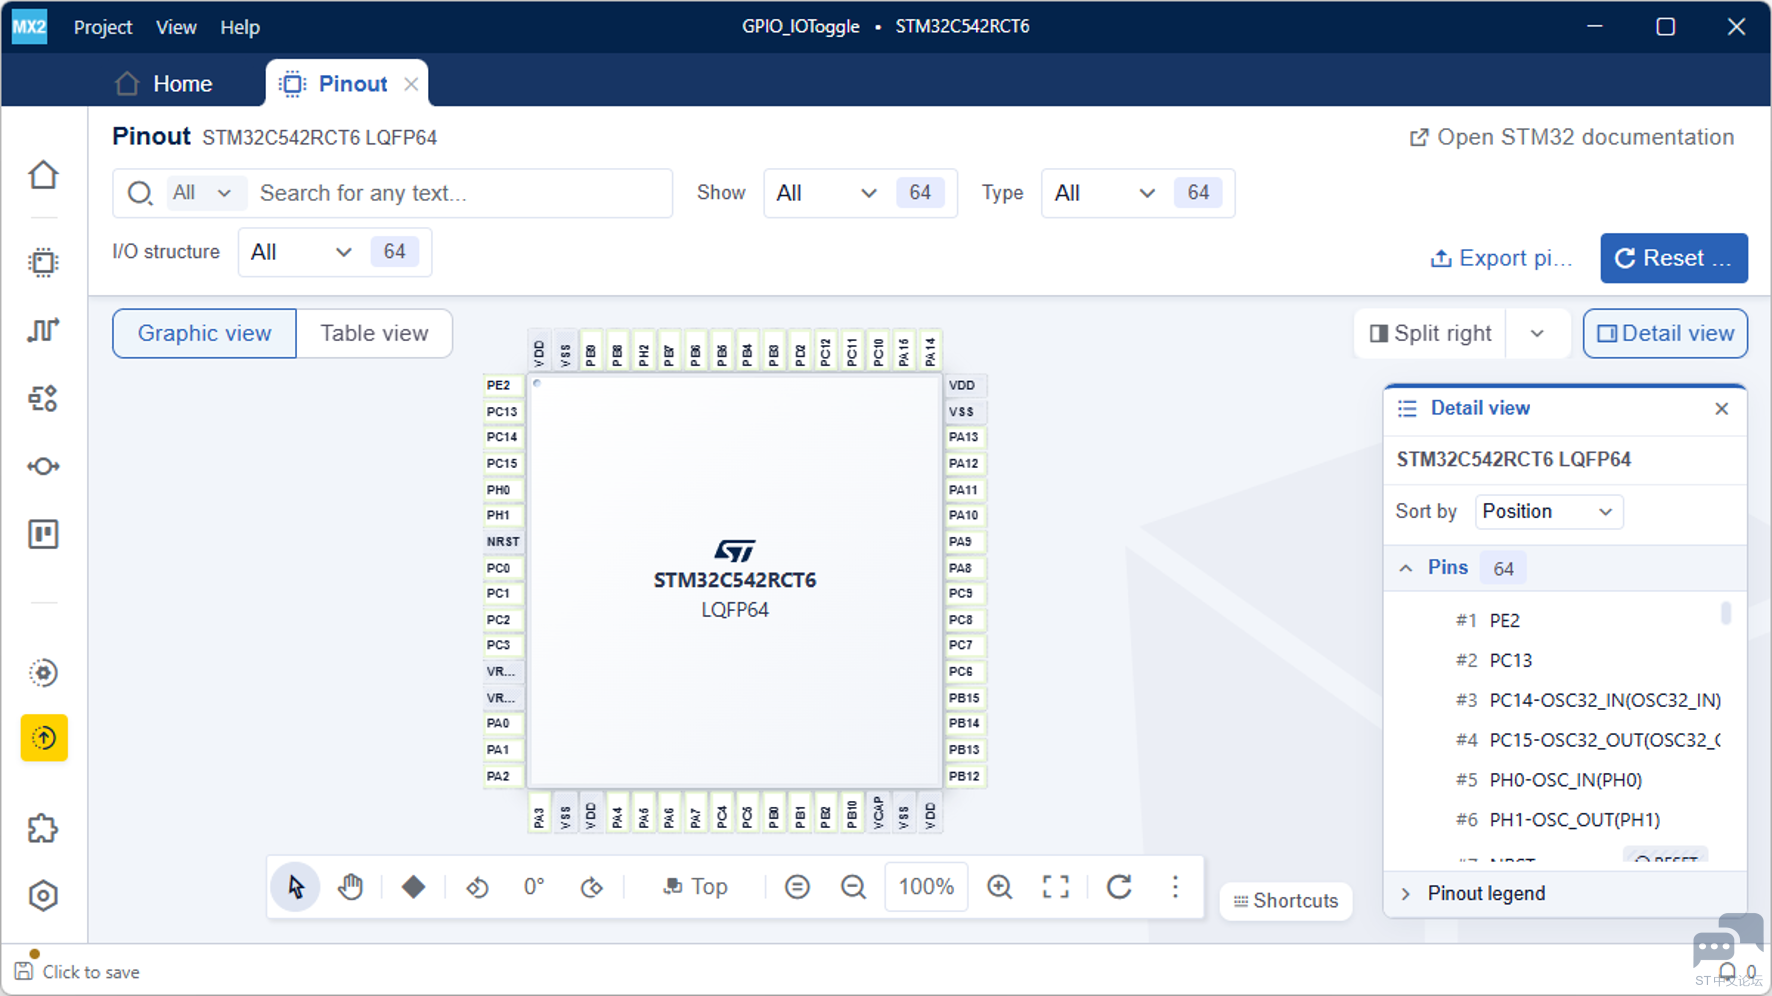Click the diamond marker tool icon
Viewport: 1772px width, 996px height.
[413, 887]
